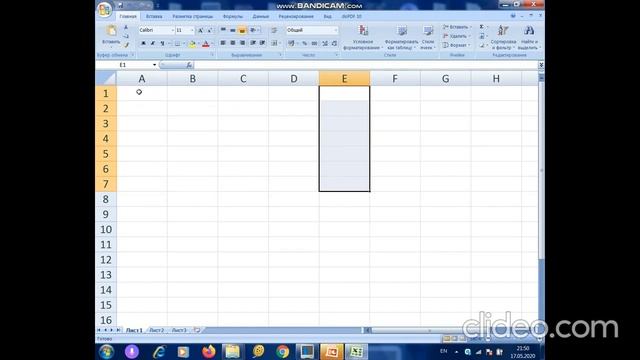Open the Borders tool in the font group
This screenshot has width=640, height=360.
[178, 43]
